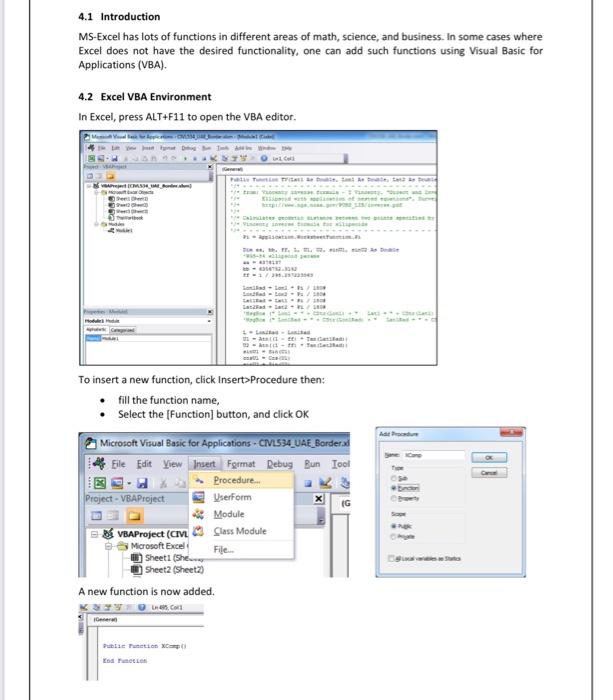Select Module1 in the top editor tree
Screen dimensions: 613x700
(x=124, y=230)
